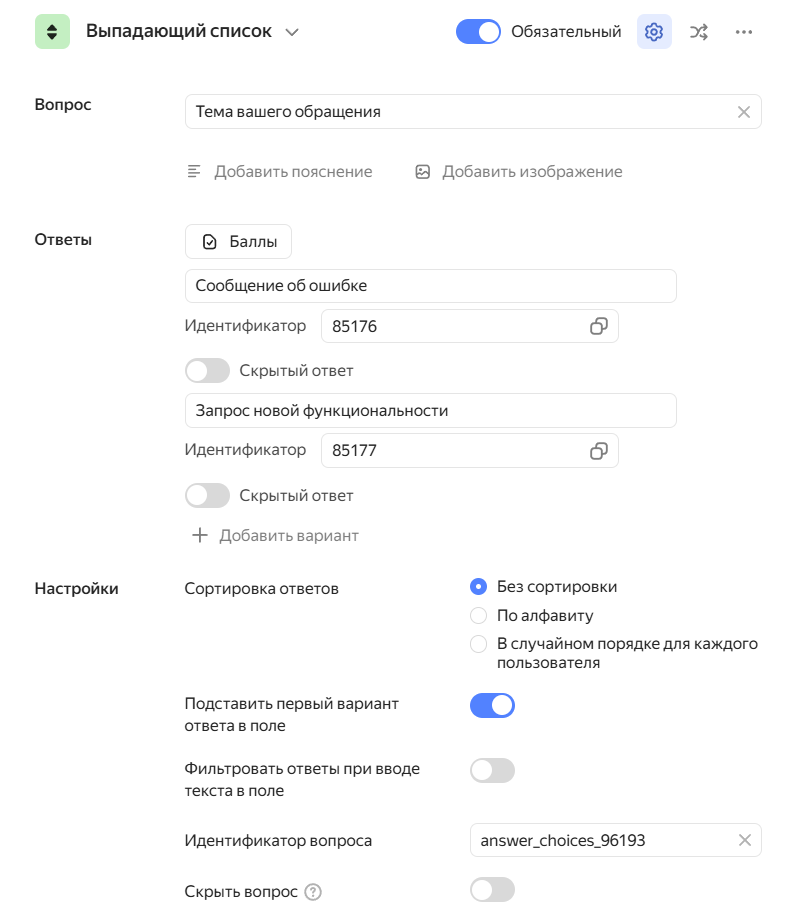Enable Скрытый ответ for Сообщение об ошибке
The height and width of the screenshot is (914, 791).
click(x=207, y=371)
